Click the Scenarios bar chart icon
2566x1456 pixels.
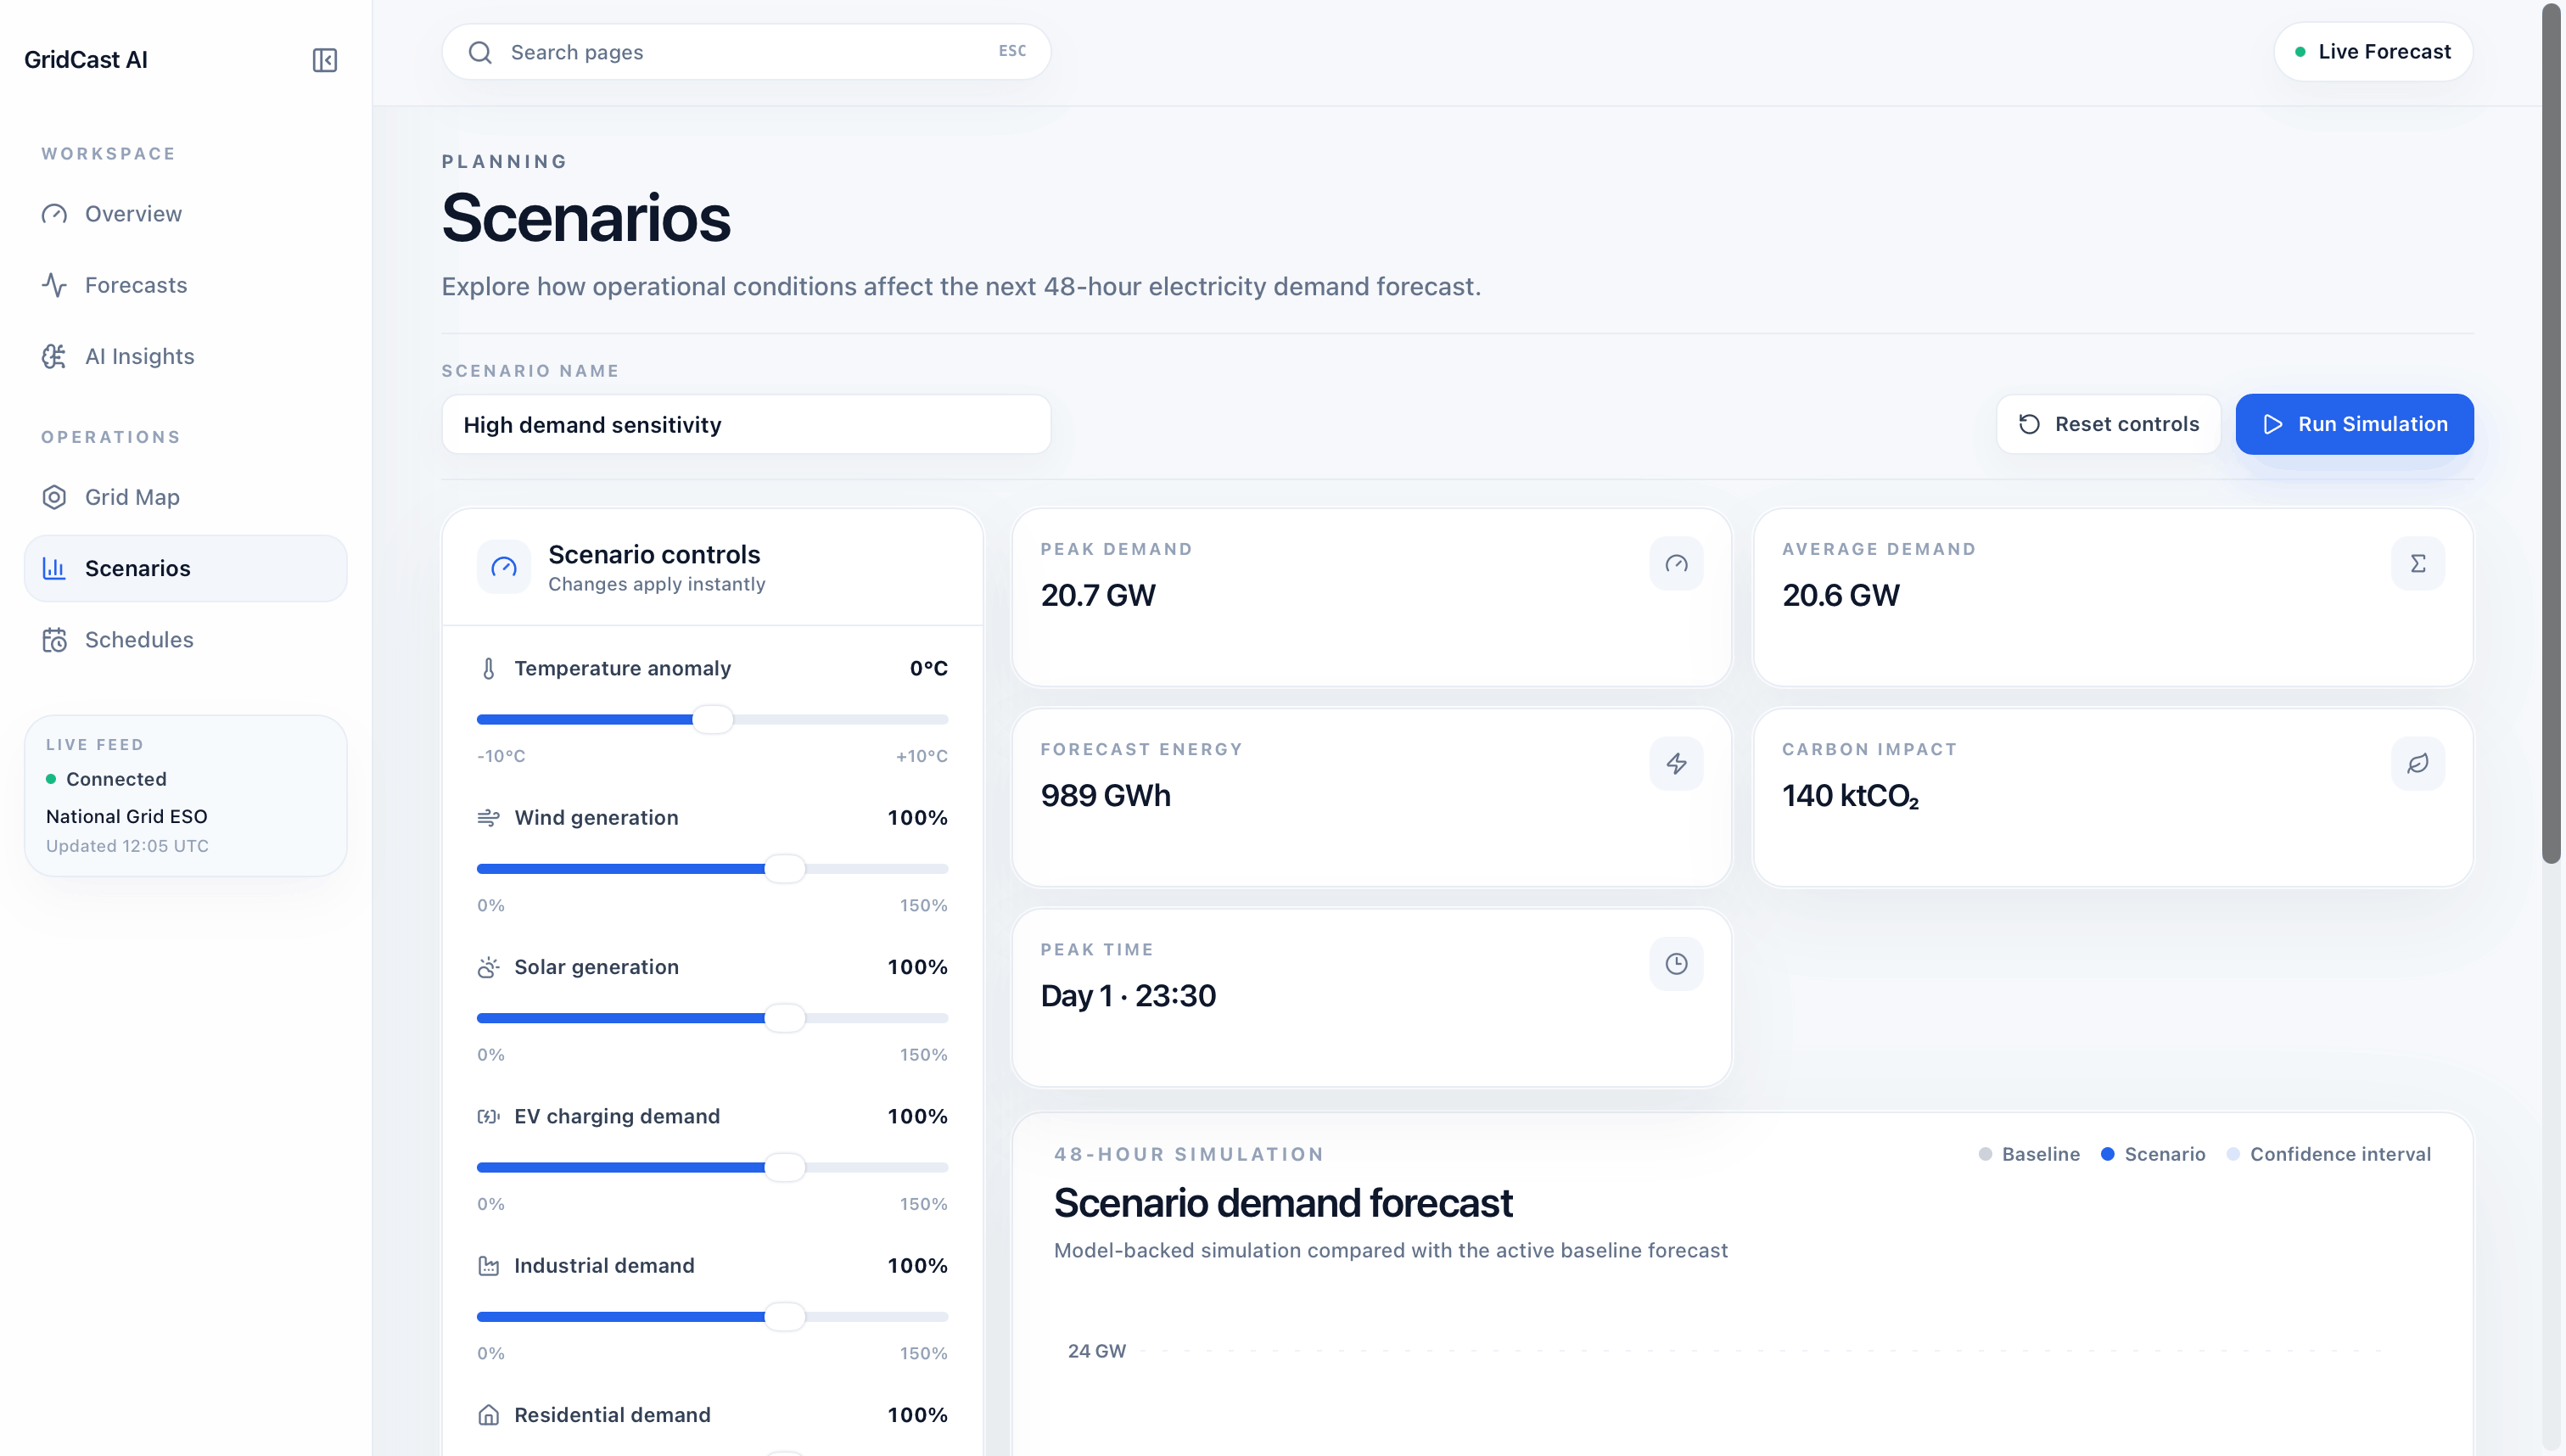pyautogui.click(x=54, y=568)
